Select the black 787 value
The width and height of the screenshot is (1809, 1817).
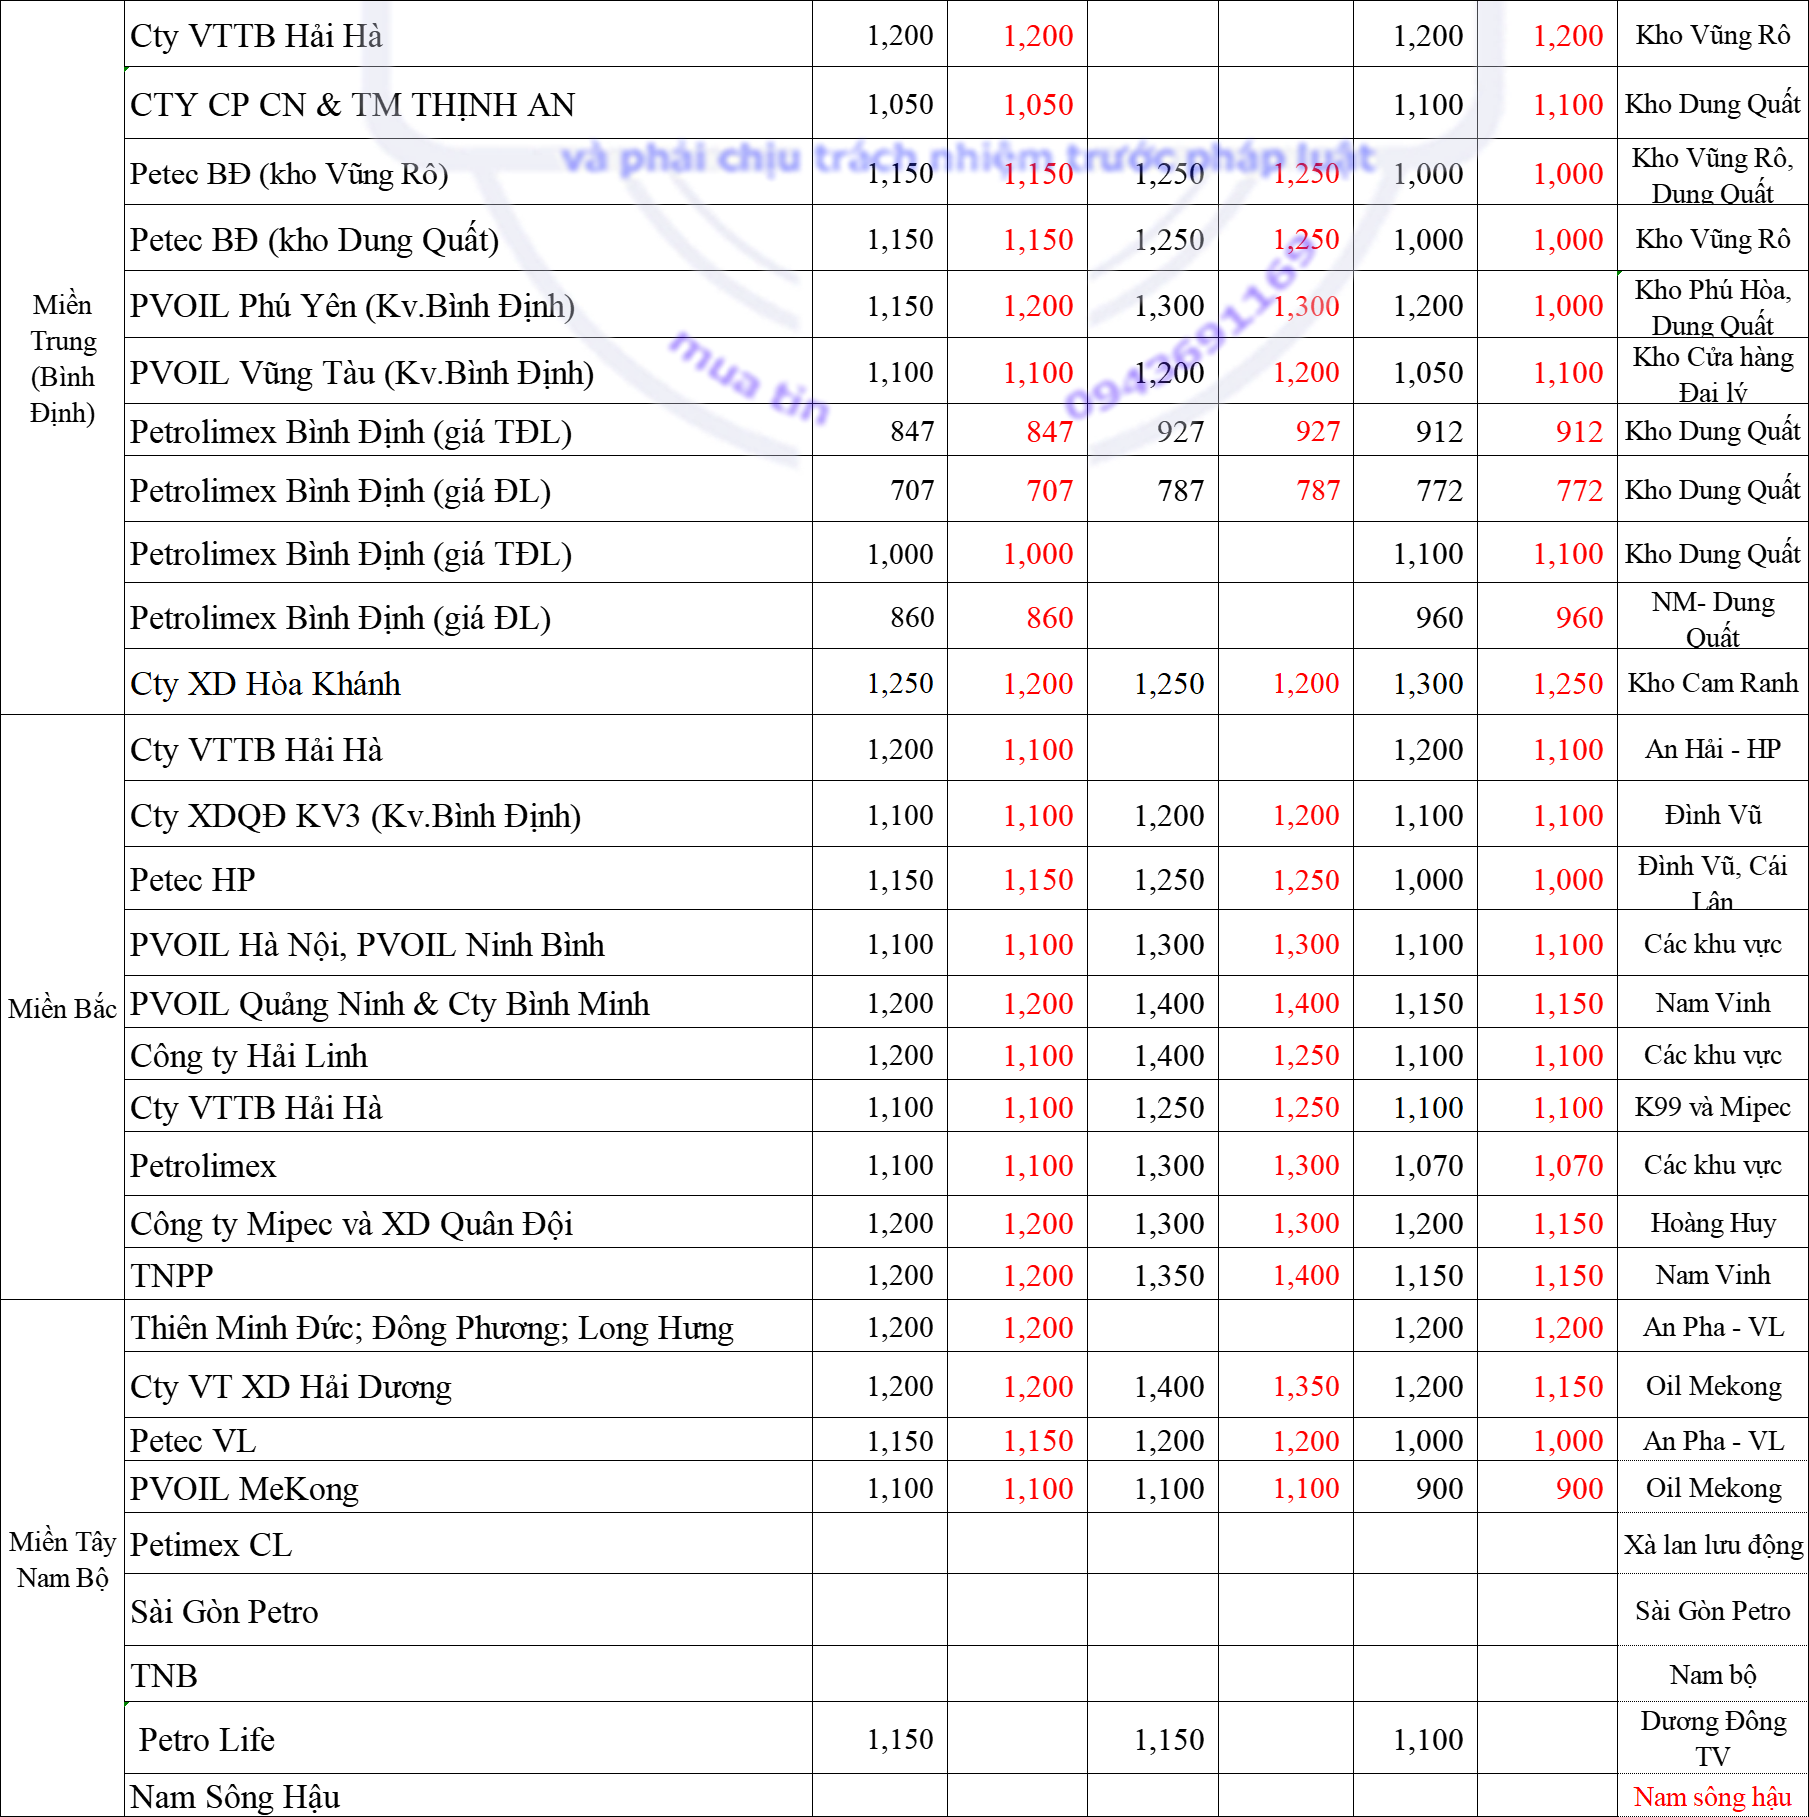[1180, 490]
